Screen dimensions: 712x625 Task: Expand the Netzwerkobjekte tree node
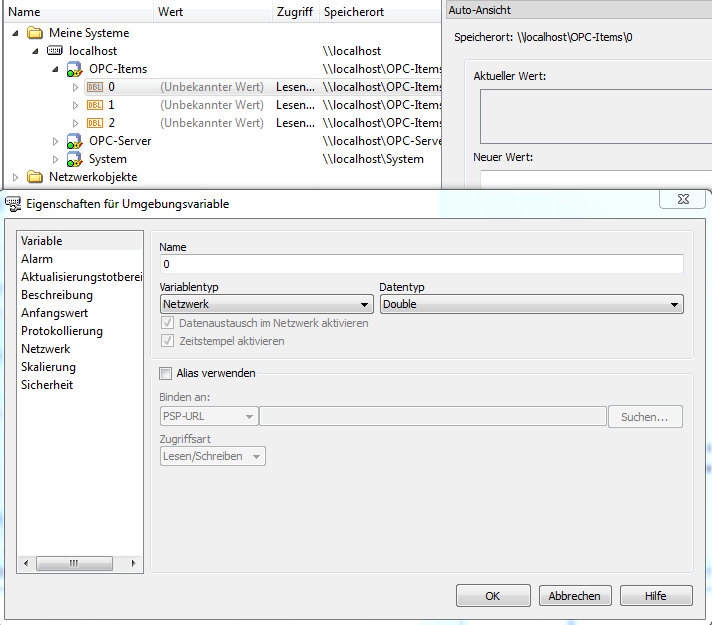pos(15,177)
